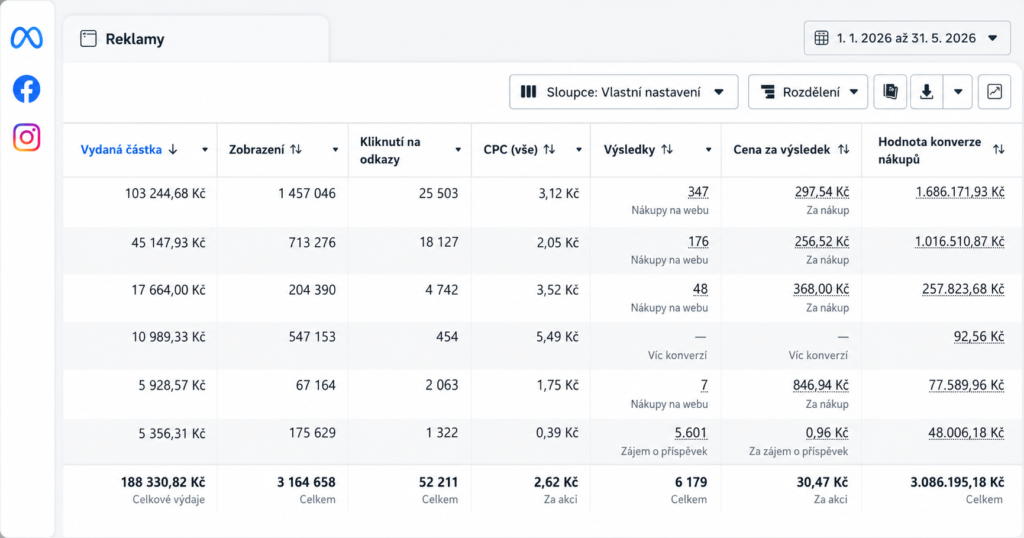Open the Rozdělení dropdown
Image resolution: width=1024 pixels, height=538 pixels.
(x=808, y=92)
